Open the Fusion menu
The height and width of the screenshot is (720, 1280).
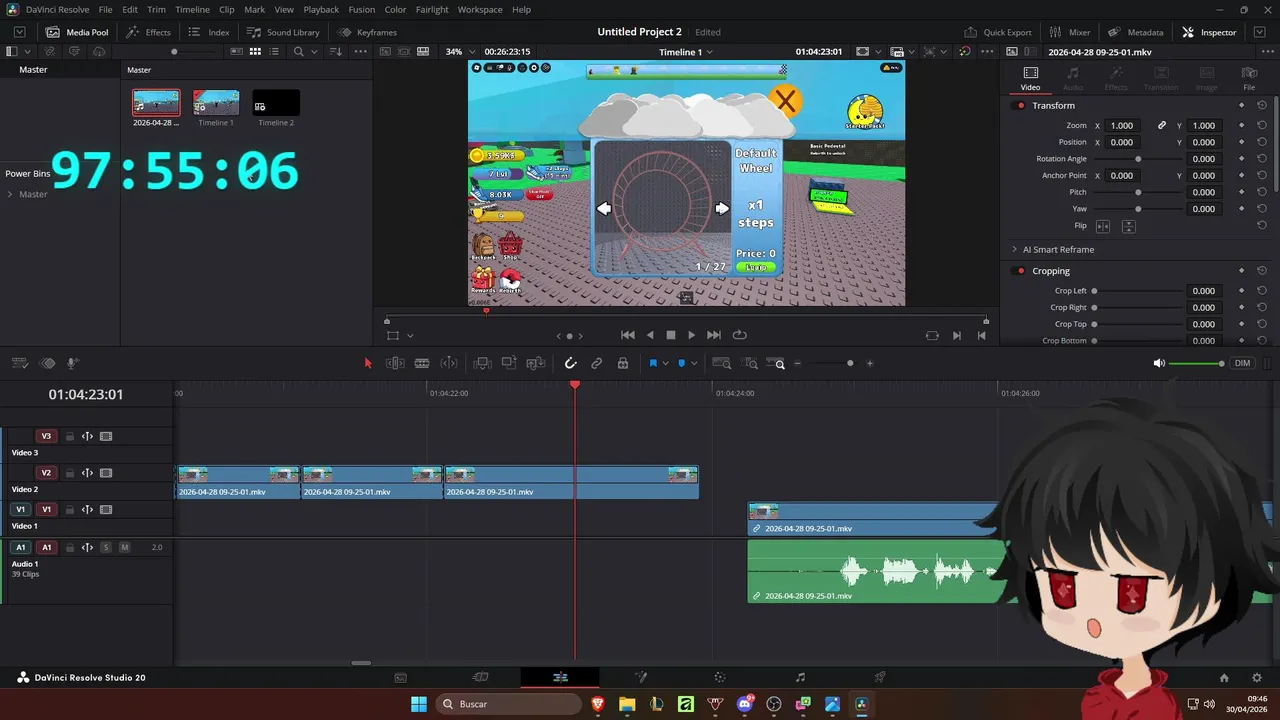pyautogui.click(x=362, y=9)
